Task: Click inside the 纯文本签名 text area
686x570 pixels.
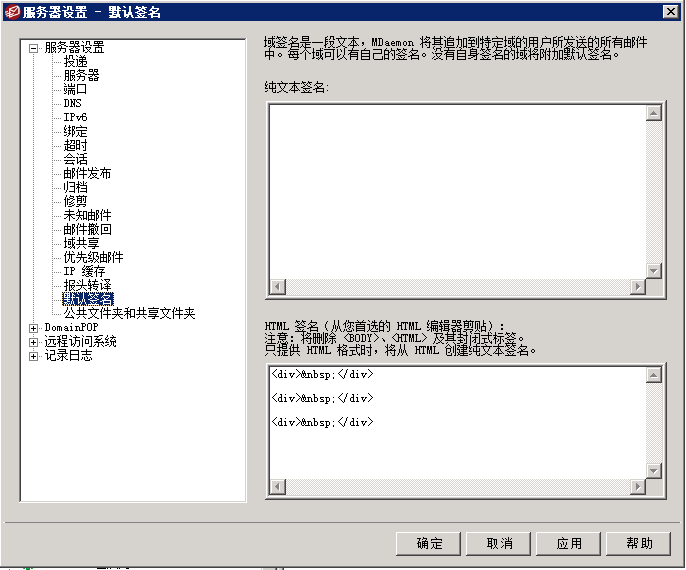Action: (x=455, y=190)
